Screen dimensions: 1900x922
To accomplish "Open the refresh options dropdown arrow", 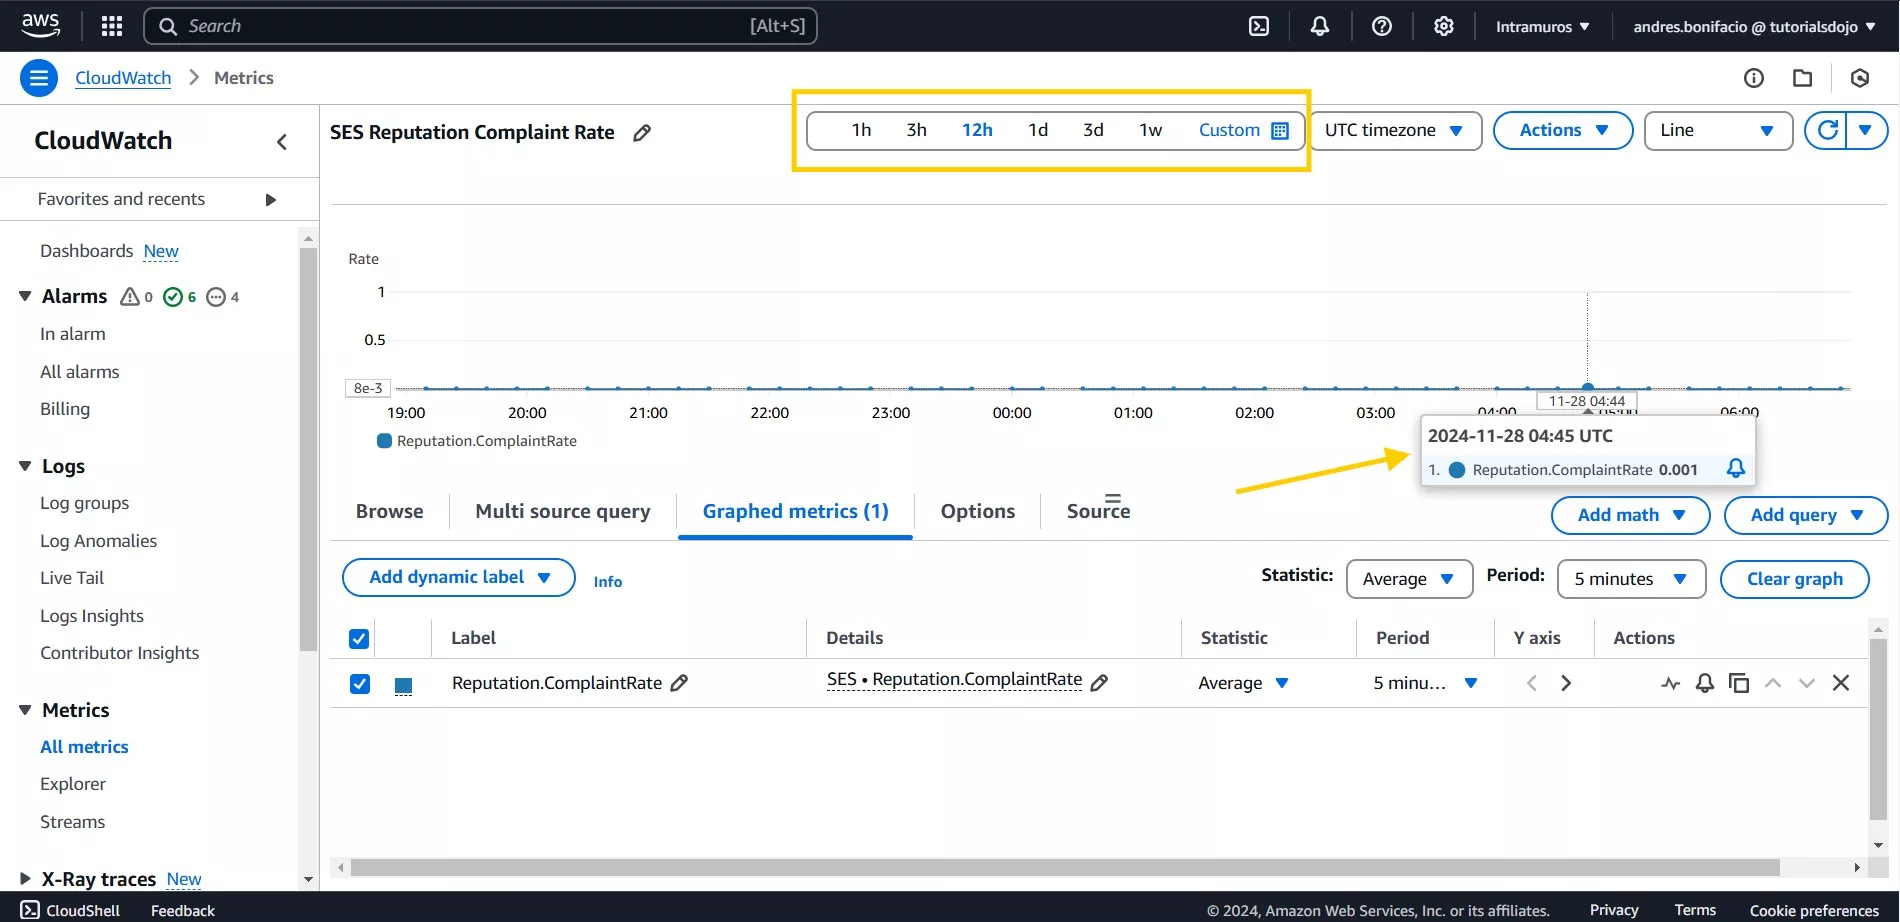I will (x=1866, y=130).
